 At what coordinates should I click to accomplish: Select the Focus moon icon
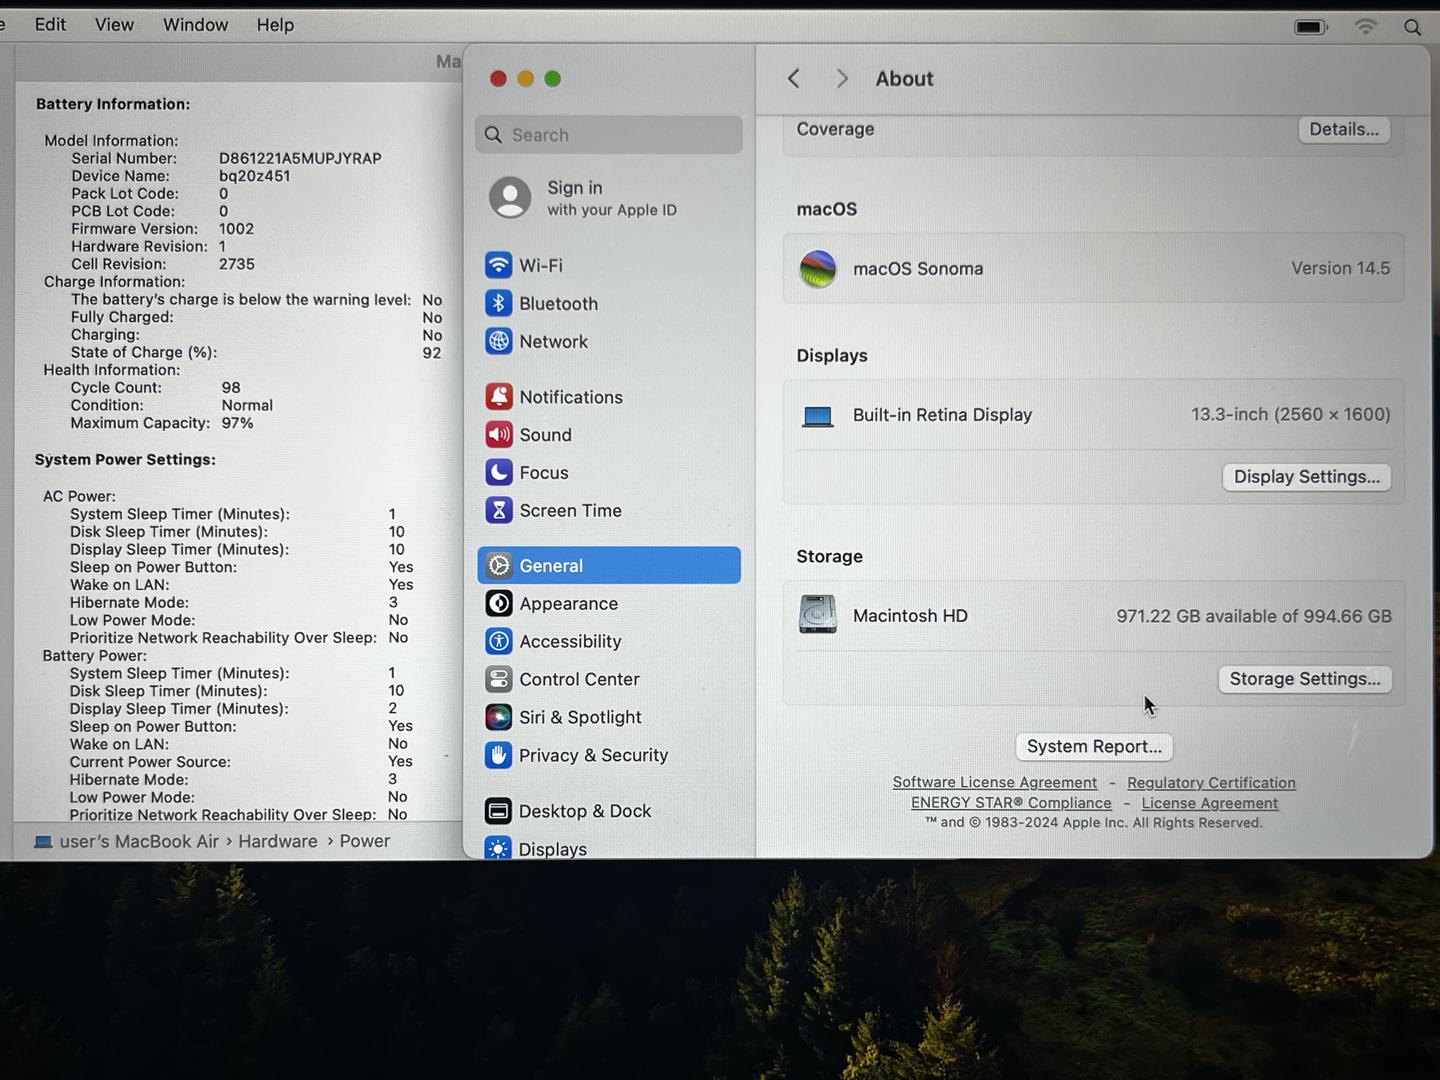(498, 473)
